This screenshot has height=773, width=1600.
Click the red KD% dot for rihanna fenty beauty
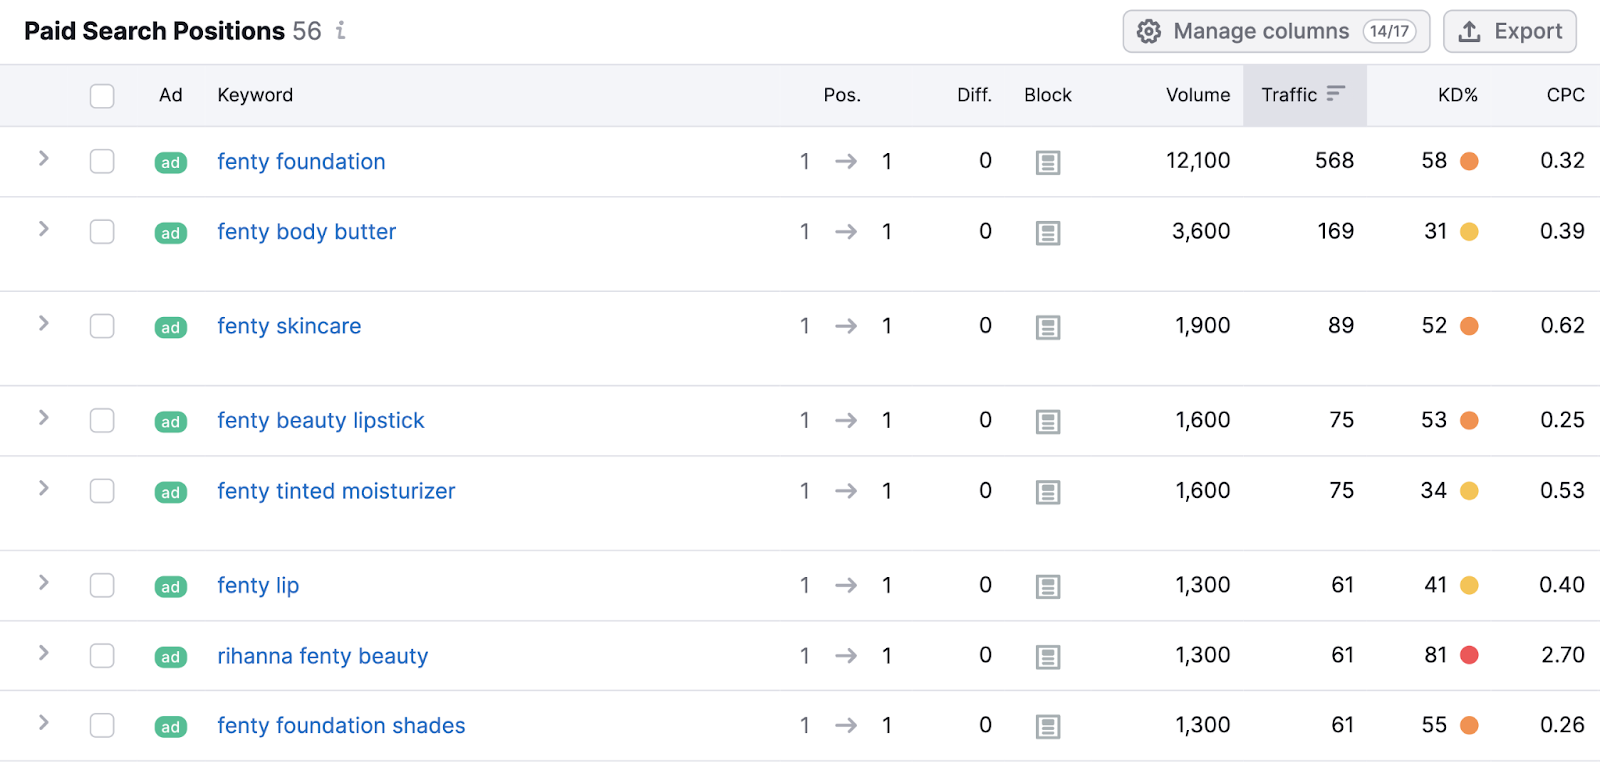[x=1467, y=655]
